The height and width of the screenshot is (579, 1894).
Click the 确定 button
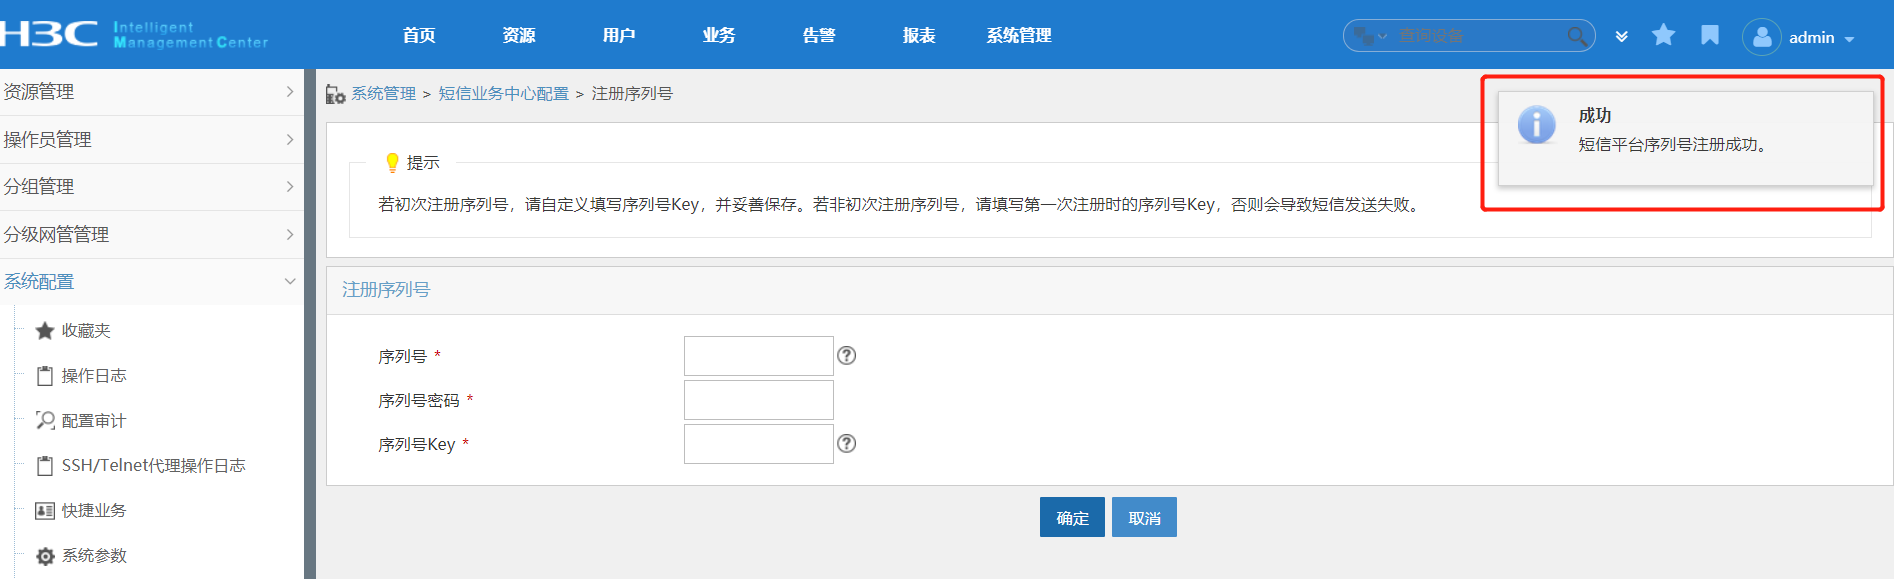pos(1072,518)
